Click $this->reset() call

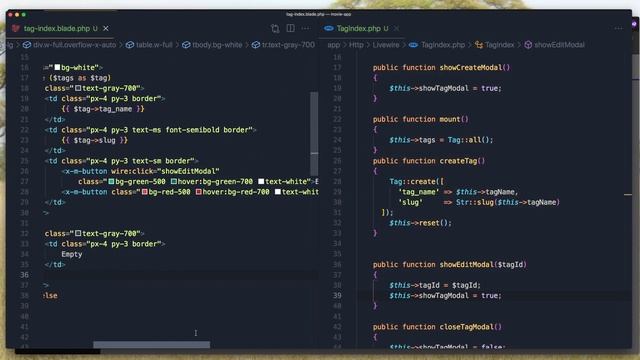[420, 223]
